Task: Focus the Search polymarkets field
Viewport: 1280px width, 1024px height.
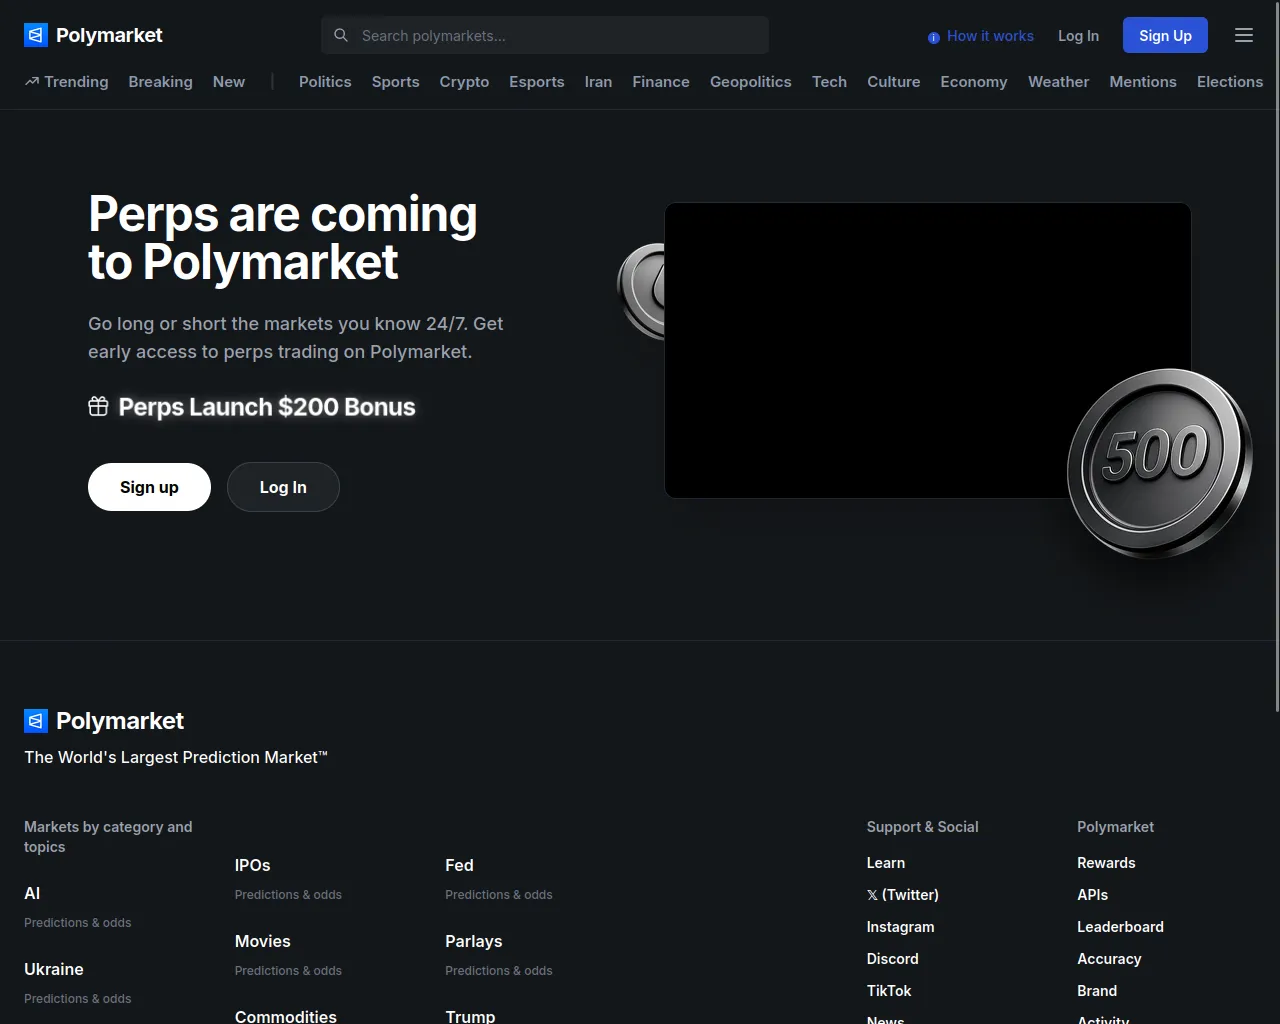Action: (x=545, y=35)
